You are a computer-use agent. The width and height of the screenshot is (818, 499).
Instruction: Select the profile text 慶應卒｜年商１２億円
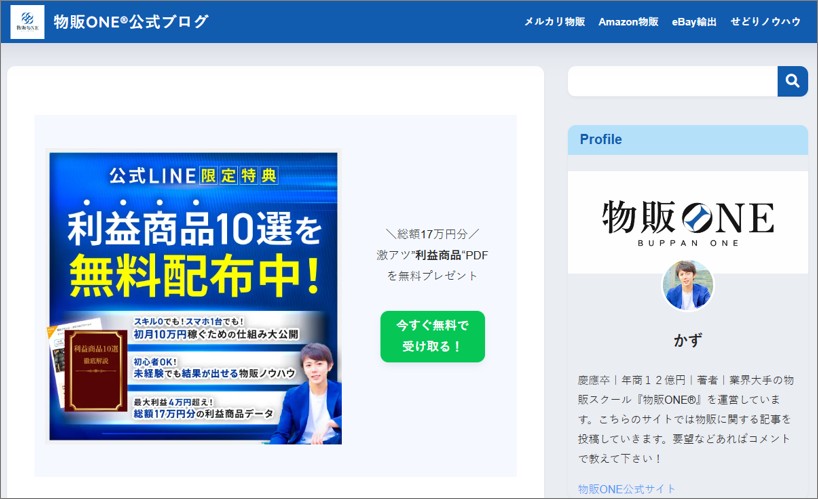click(x=631, y=380)
